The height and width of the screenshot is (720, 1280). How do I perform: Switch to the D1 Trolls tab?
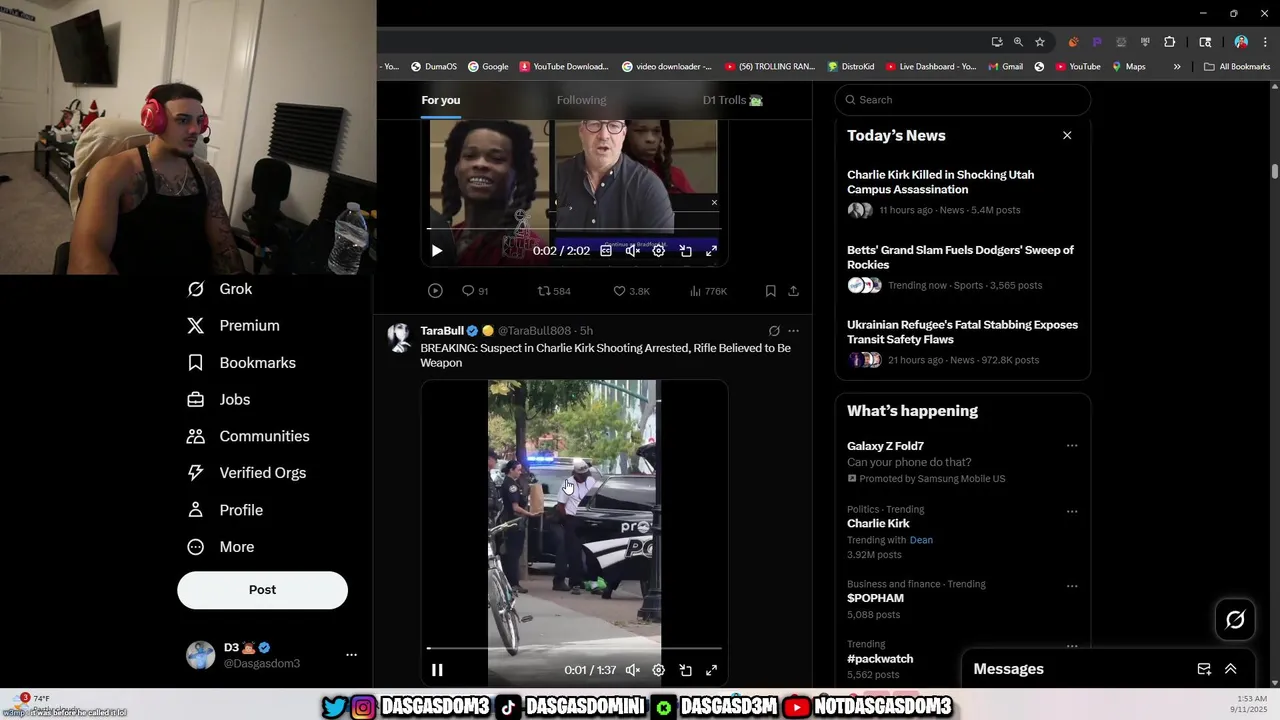(733, 100)
